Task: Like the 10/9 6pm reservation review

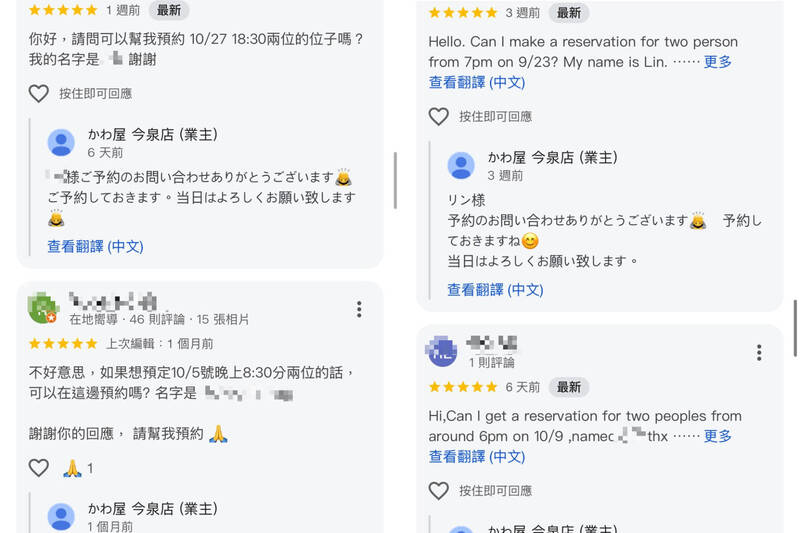Action: tap(438, 491)
